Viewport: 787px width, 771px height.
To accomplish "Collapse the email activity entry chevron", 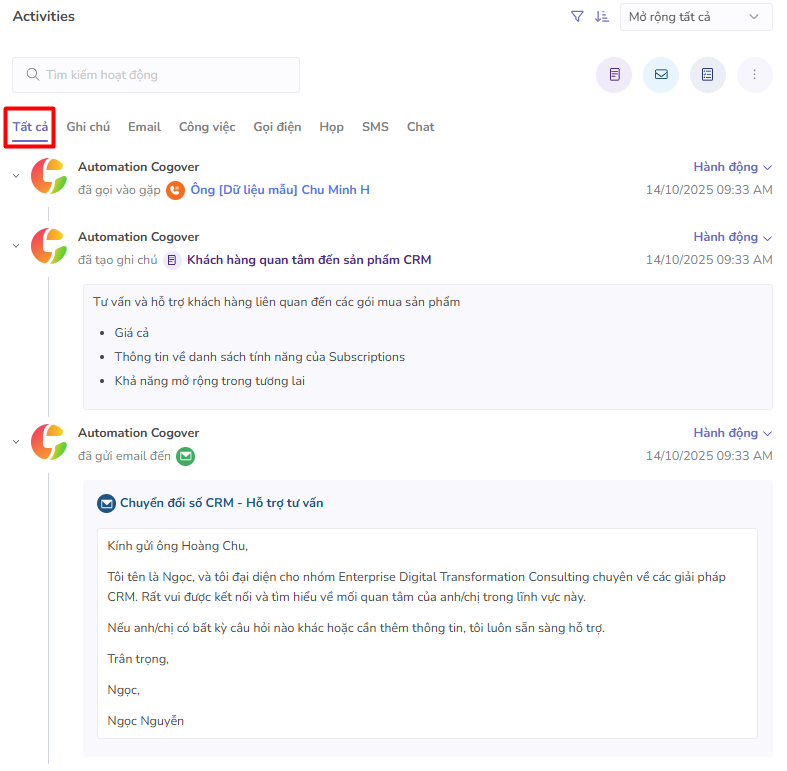I will click(16, 442).
